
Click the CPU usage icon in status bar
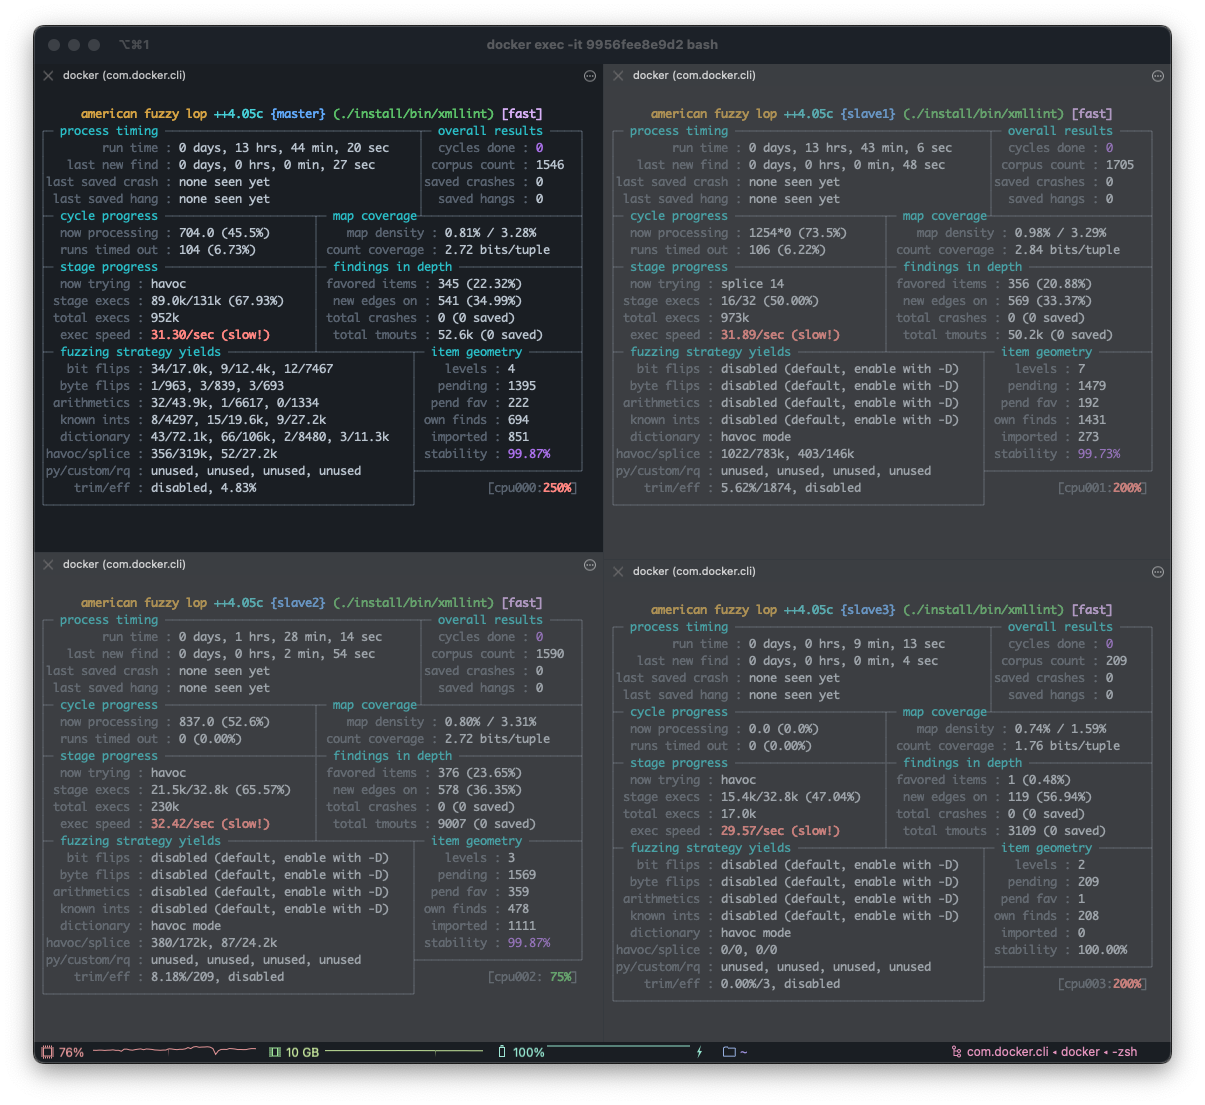(47, 1052)
